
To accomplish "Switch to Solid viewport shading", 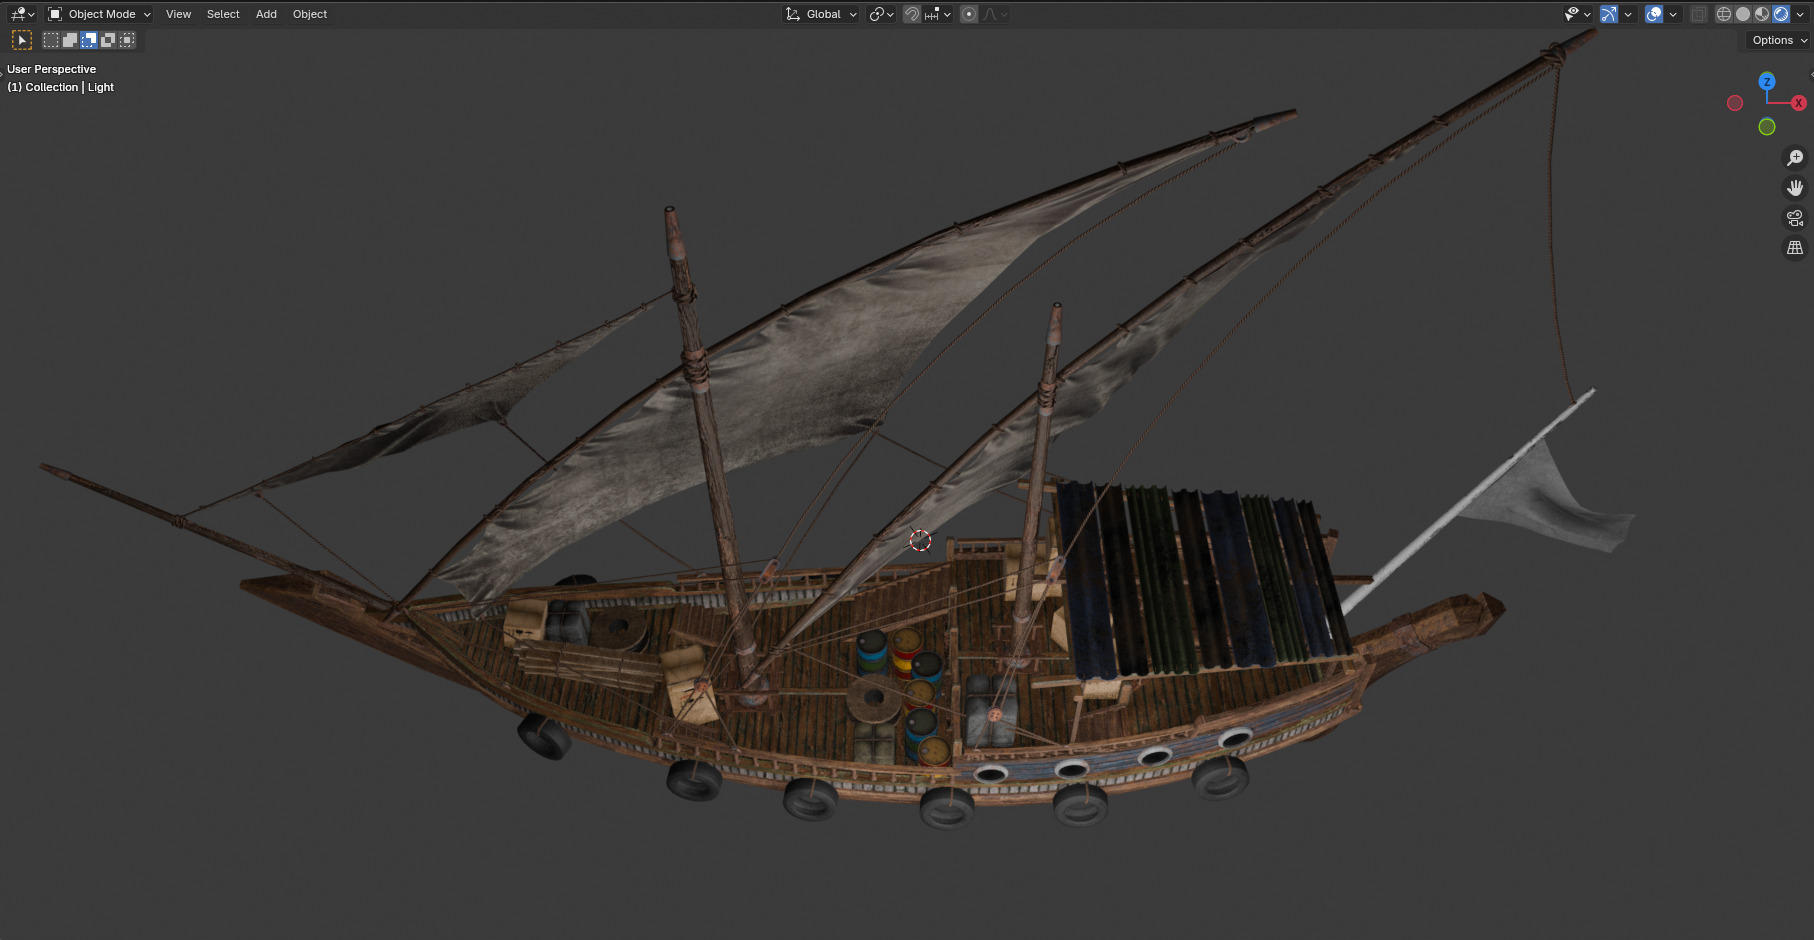I will click(1743, 14).
